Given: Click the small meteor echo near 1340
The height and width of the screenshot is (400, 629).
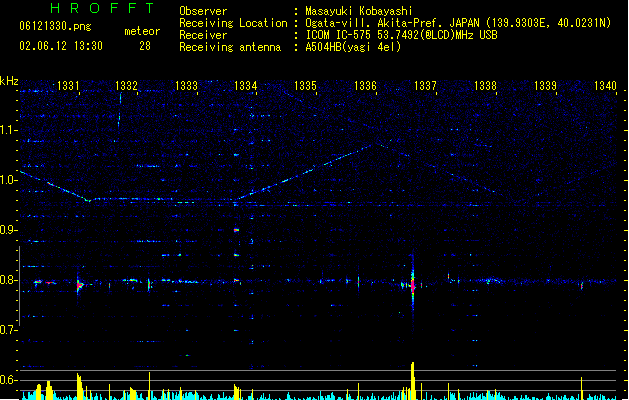Looking at the screenshot, I should 582,286.
